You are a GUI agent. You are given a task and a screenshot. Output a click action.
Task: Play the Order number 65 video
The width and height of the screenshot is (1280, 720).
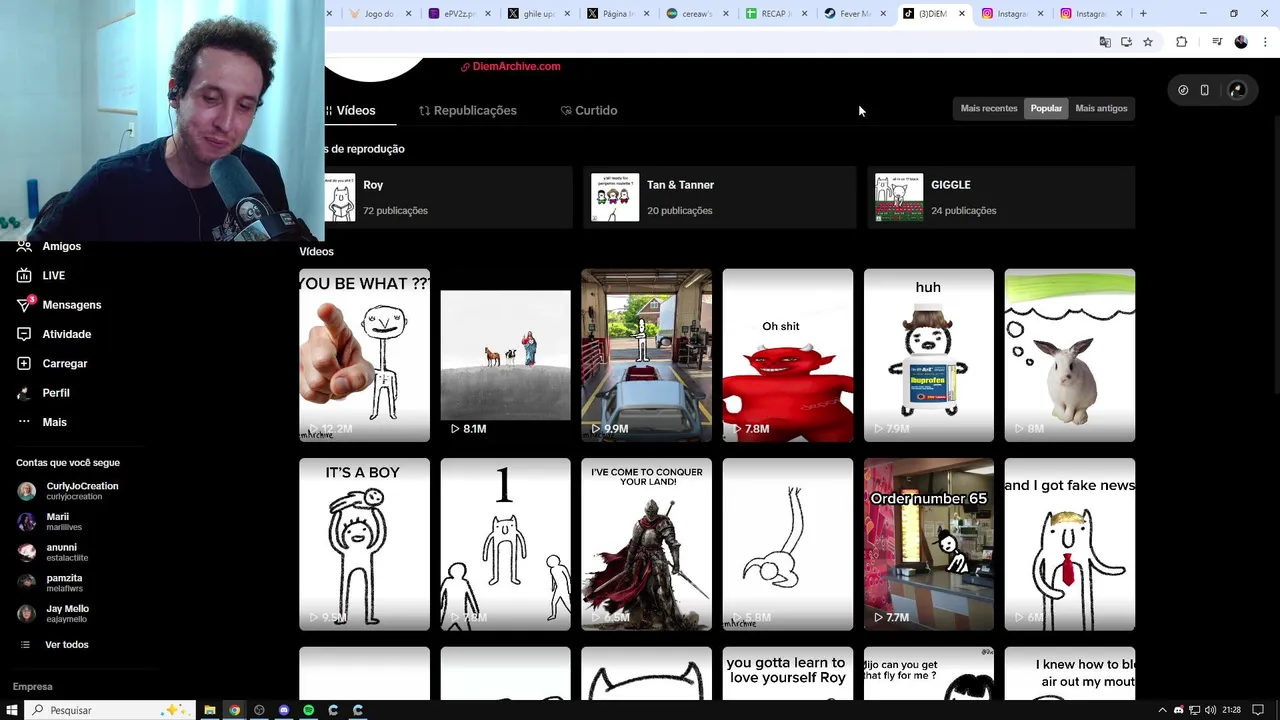[x=928, y=544]
